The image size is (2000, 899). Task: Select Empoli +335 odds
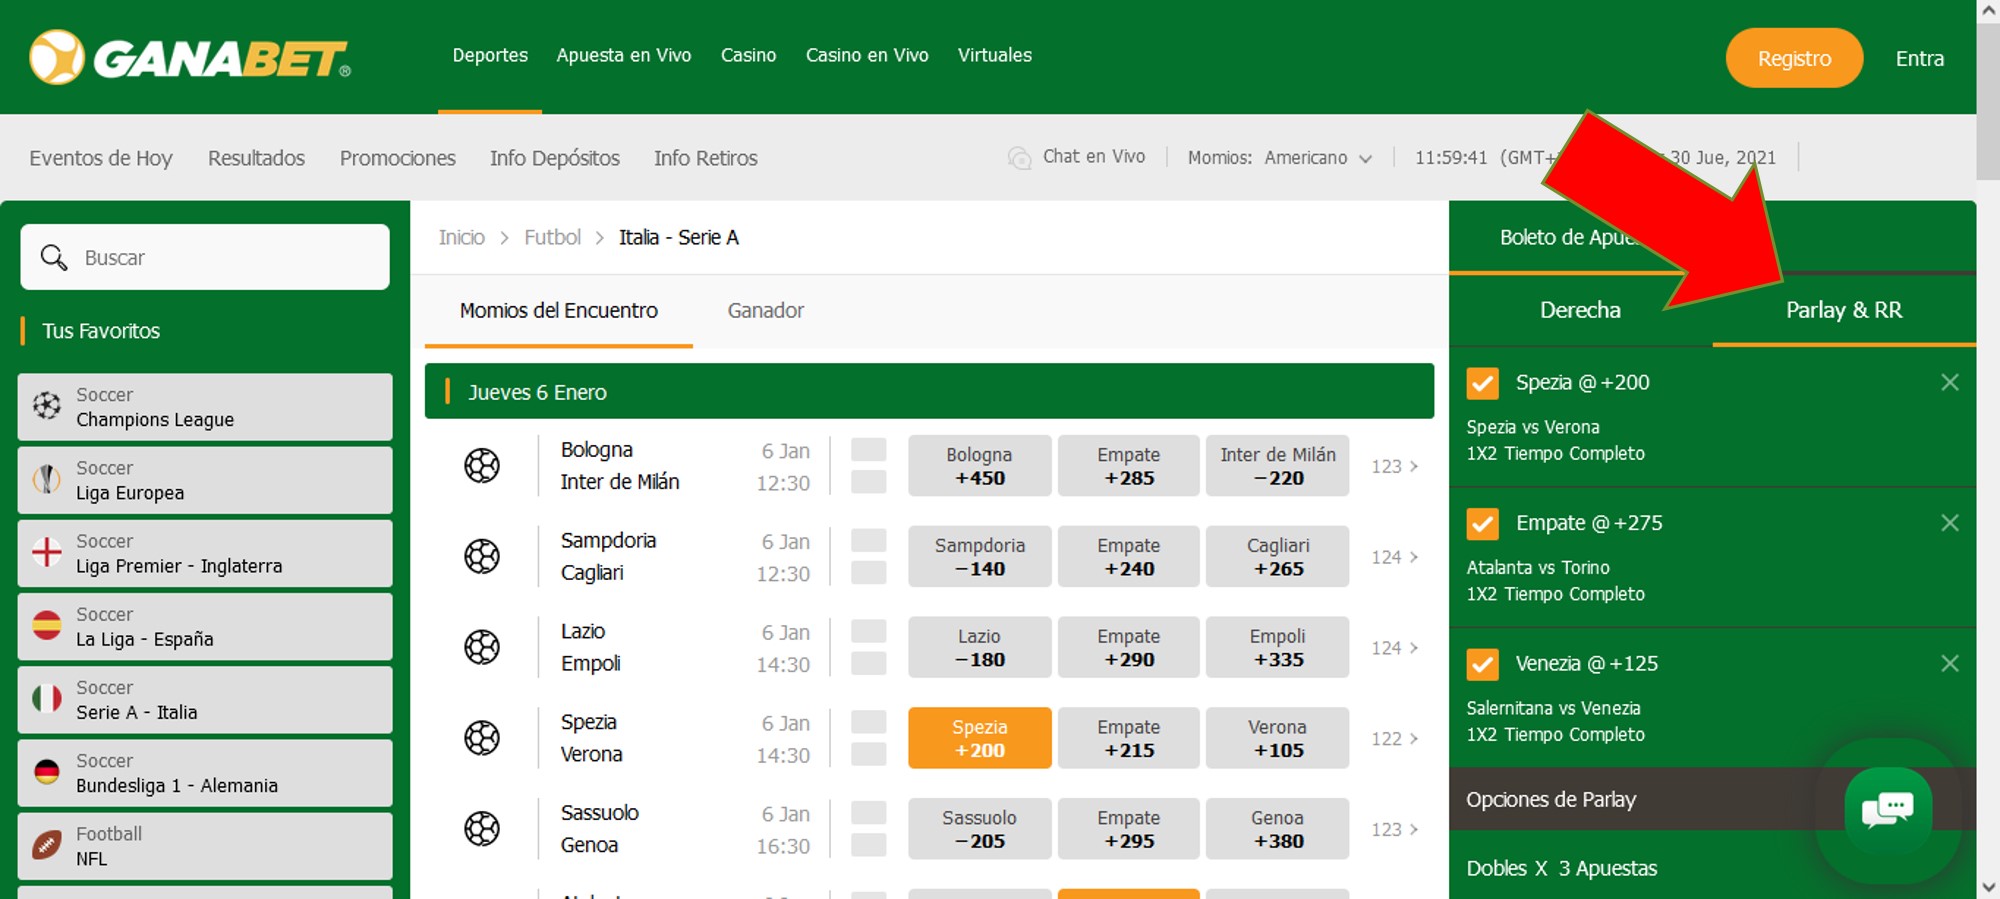pyautogui.click(x=1277, y=647)
